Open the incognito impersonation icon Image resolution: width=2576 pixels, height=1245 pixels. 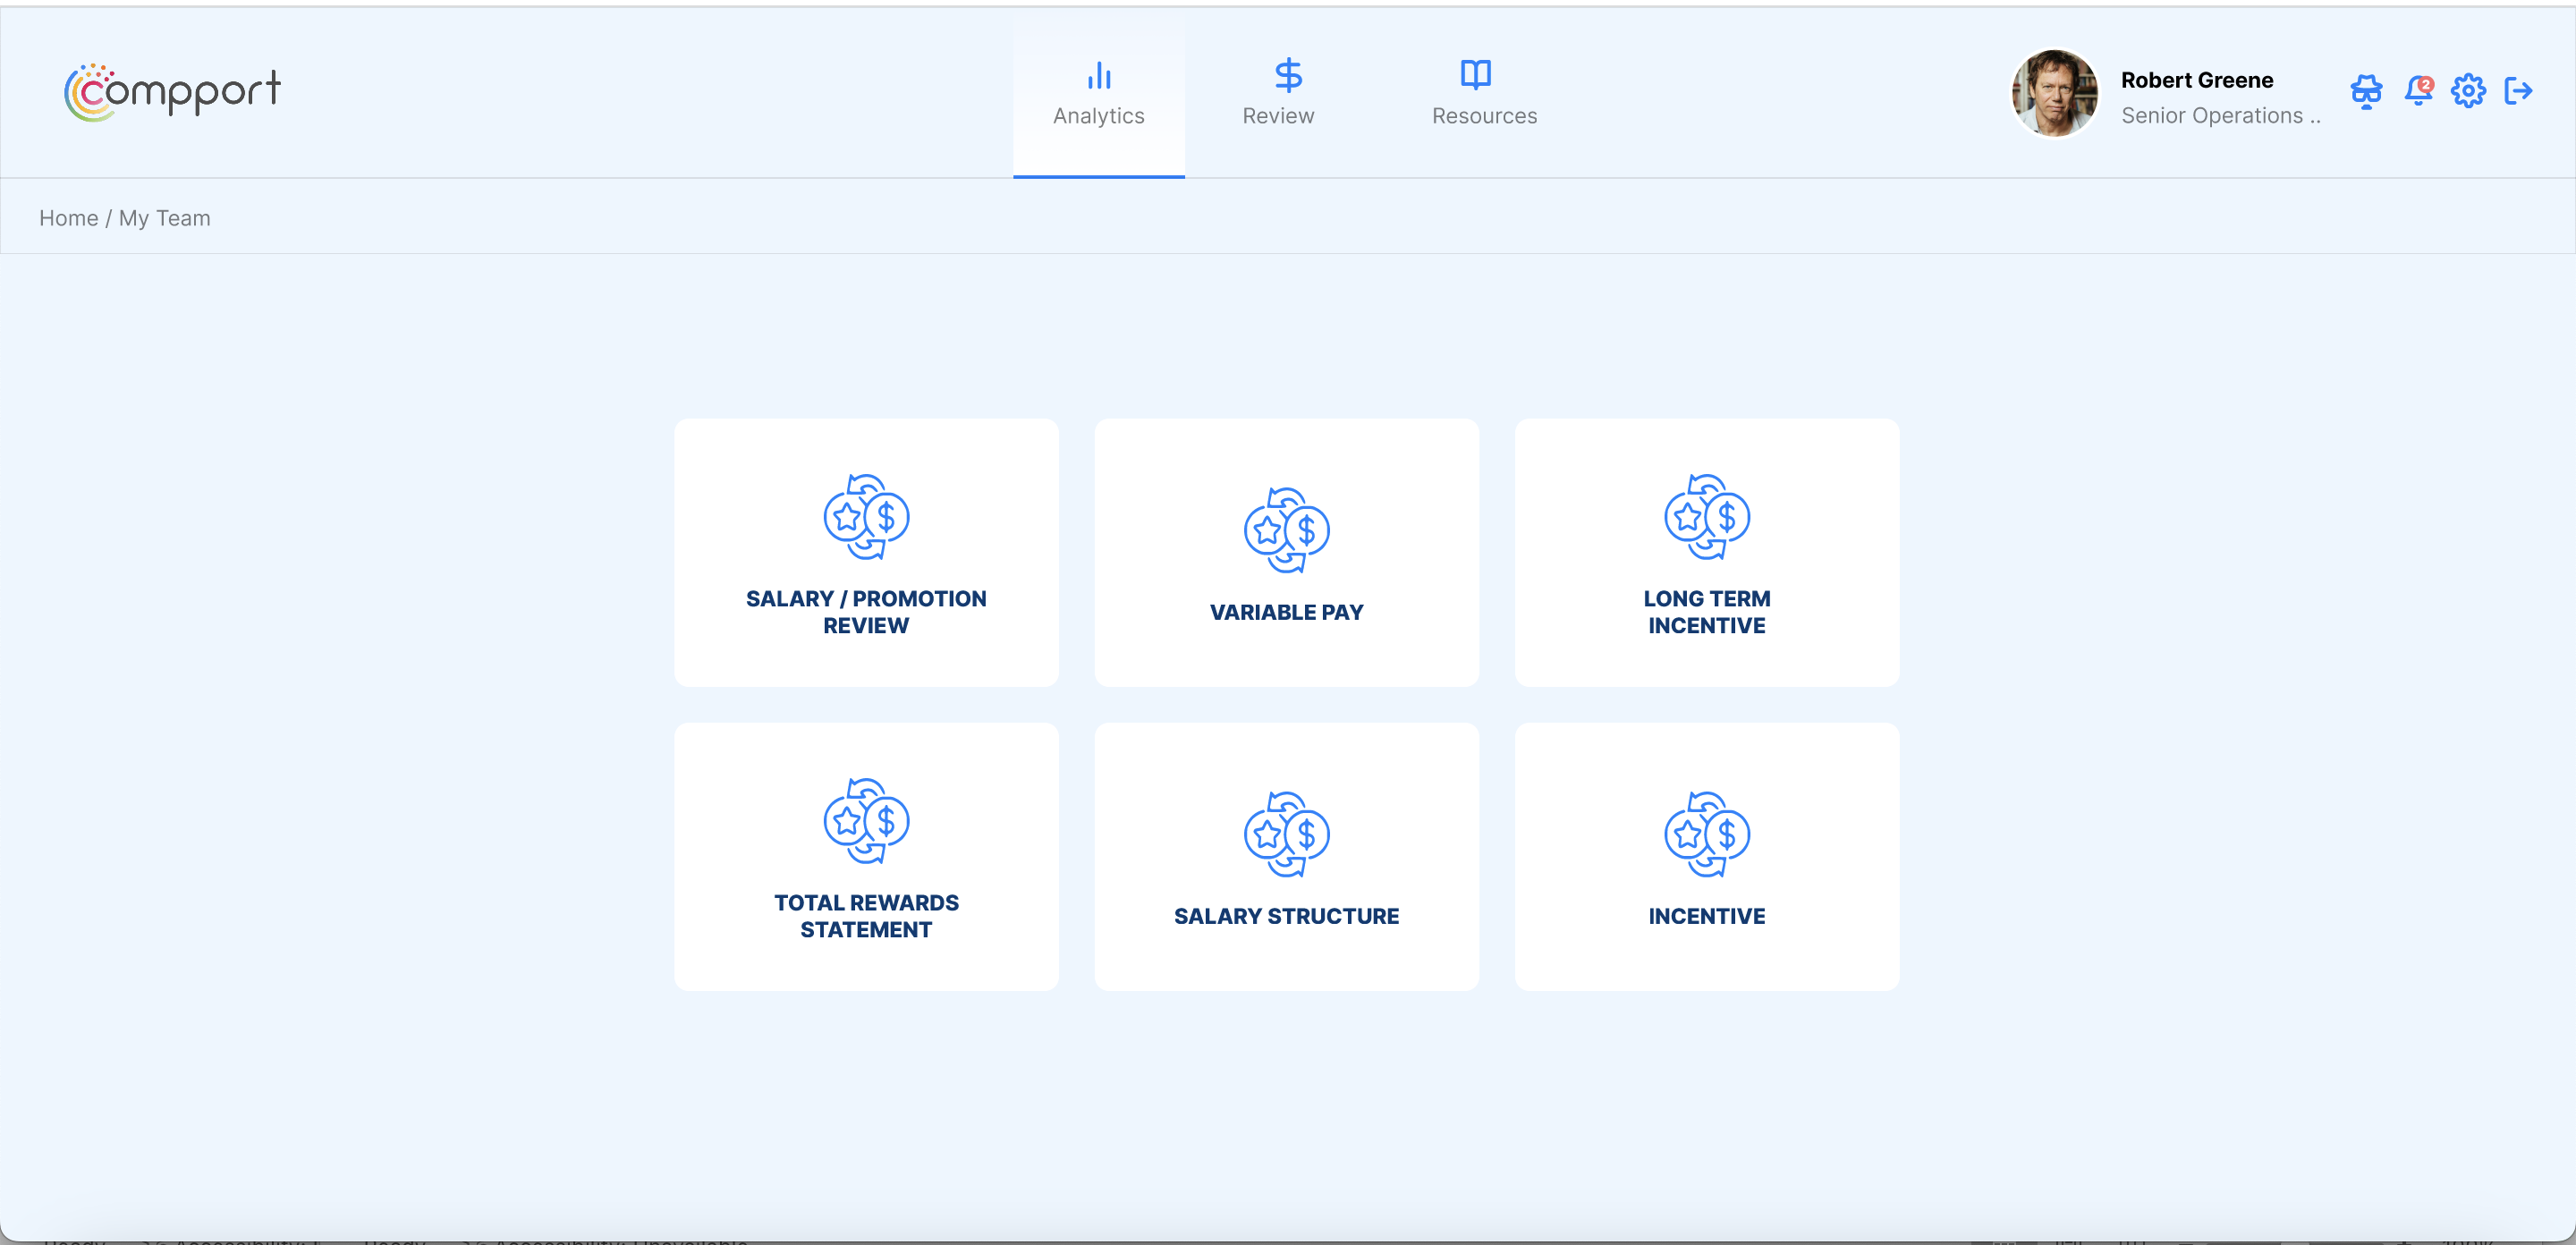(2367, 91)
